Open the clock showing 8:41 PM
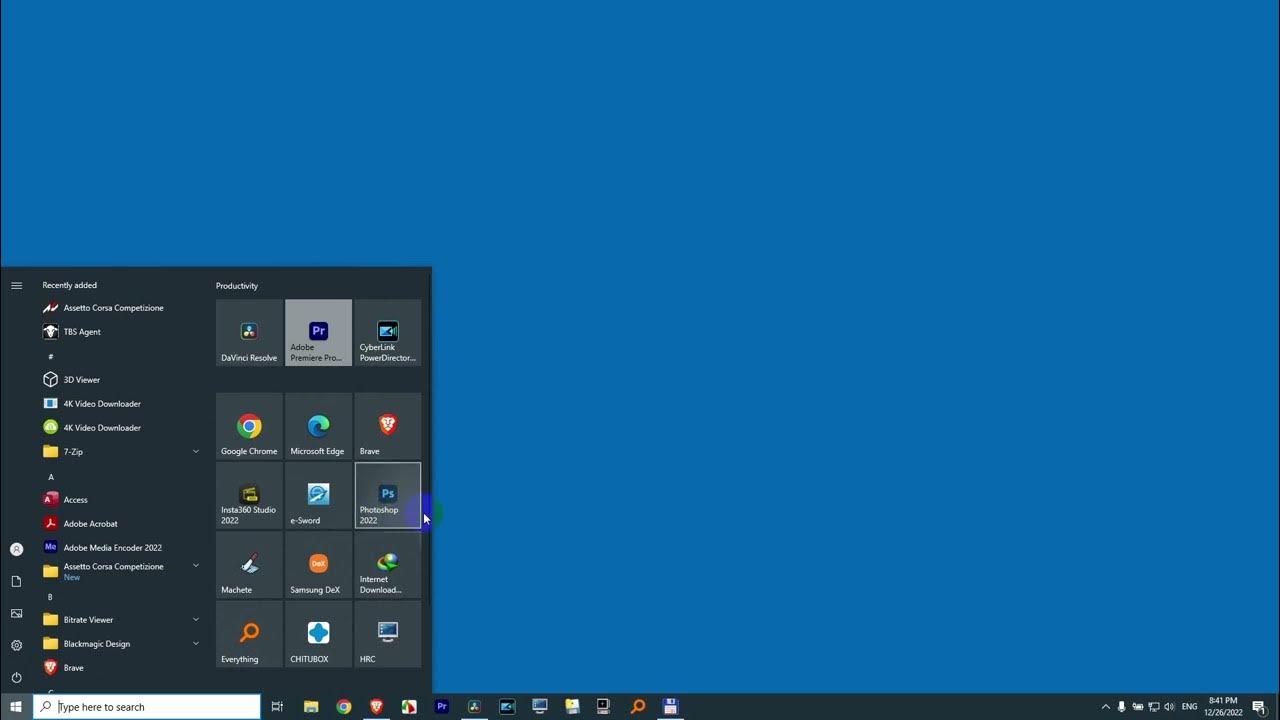1280x720 pixels. 1223,707
